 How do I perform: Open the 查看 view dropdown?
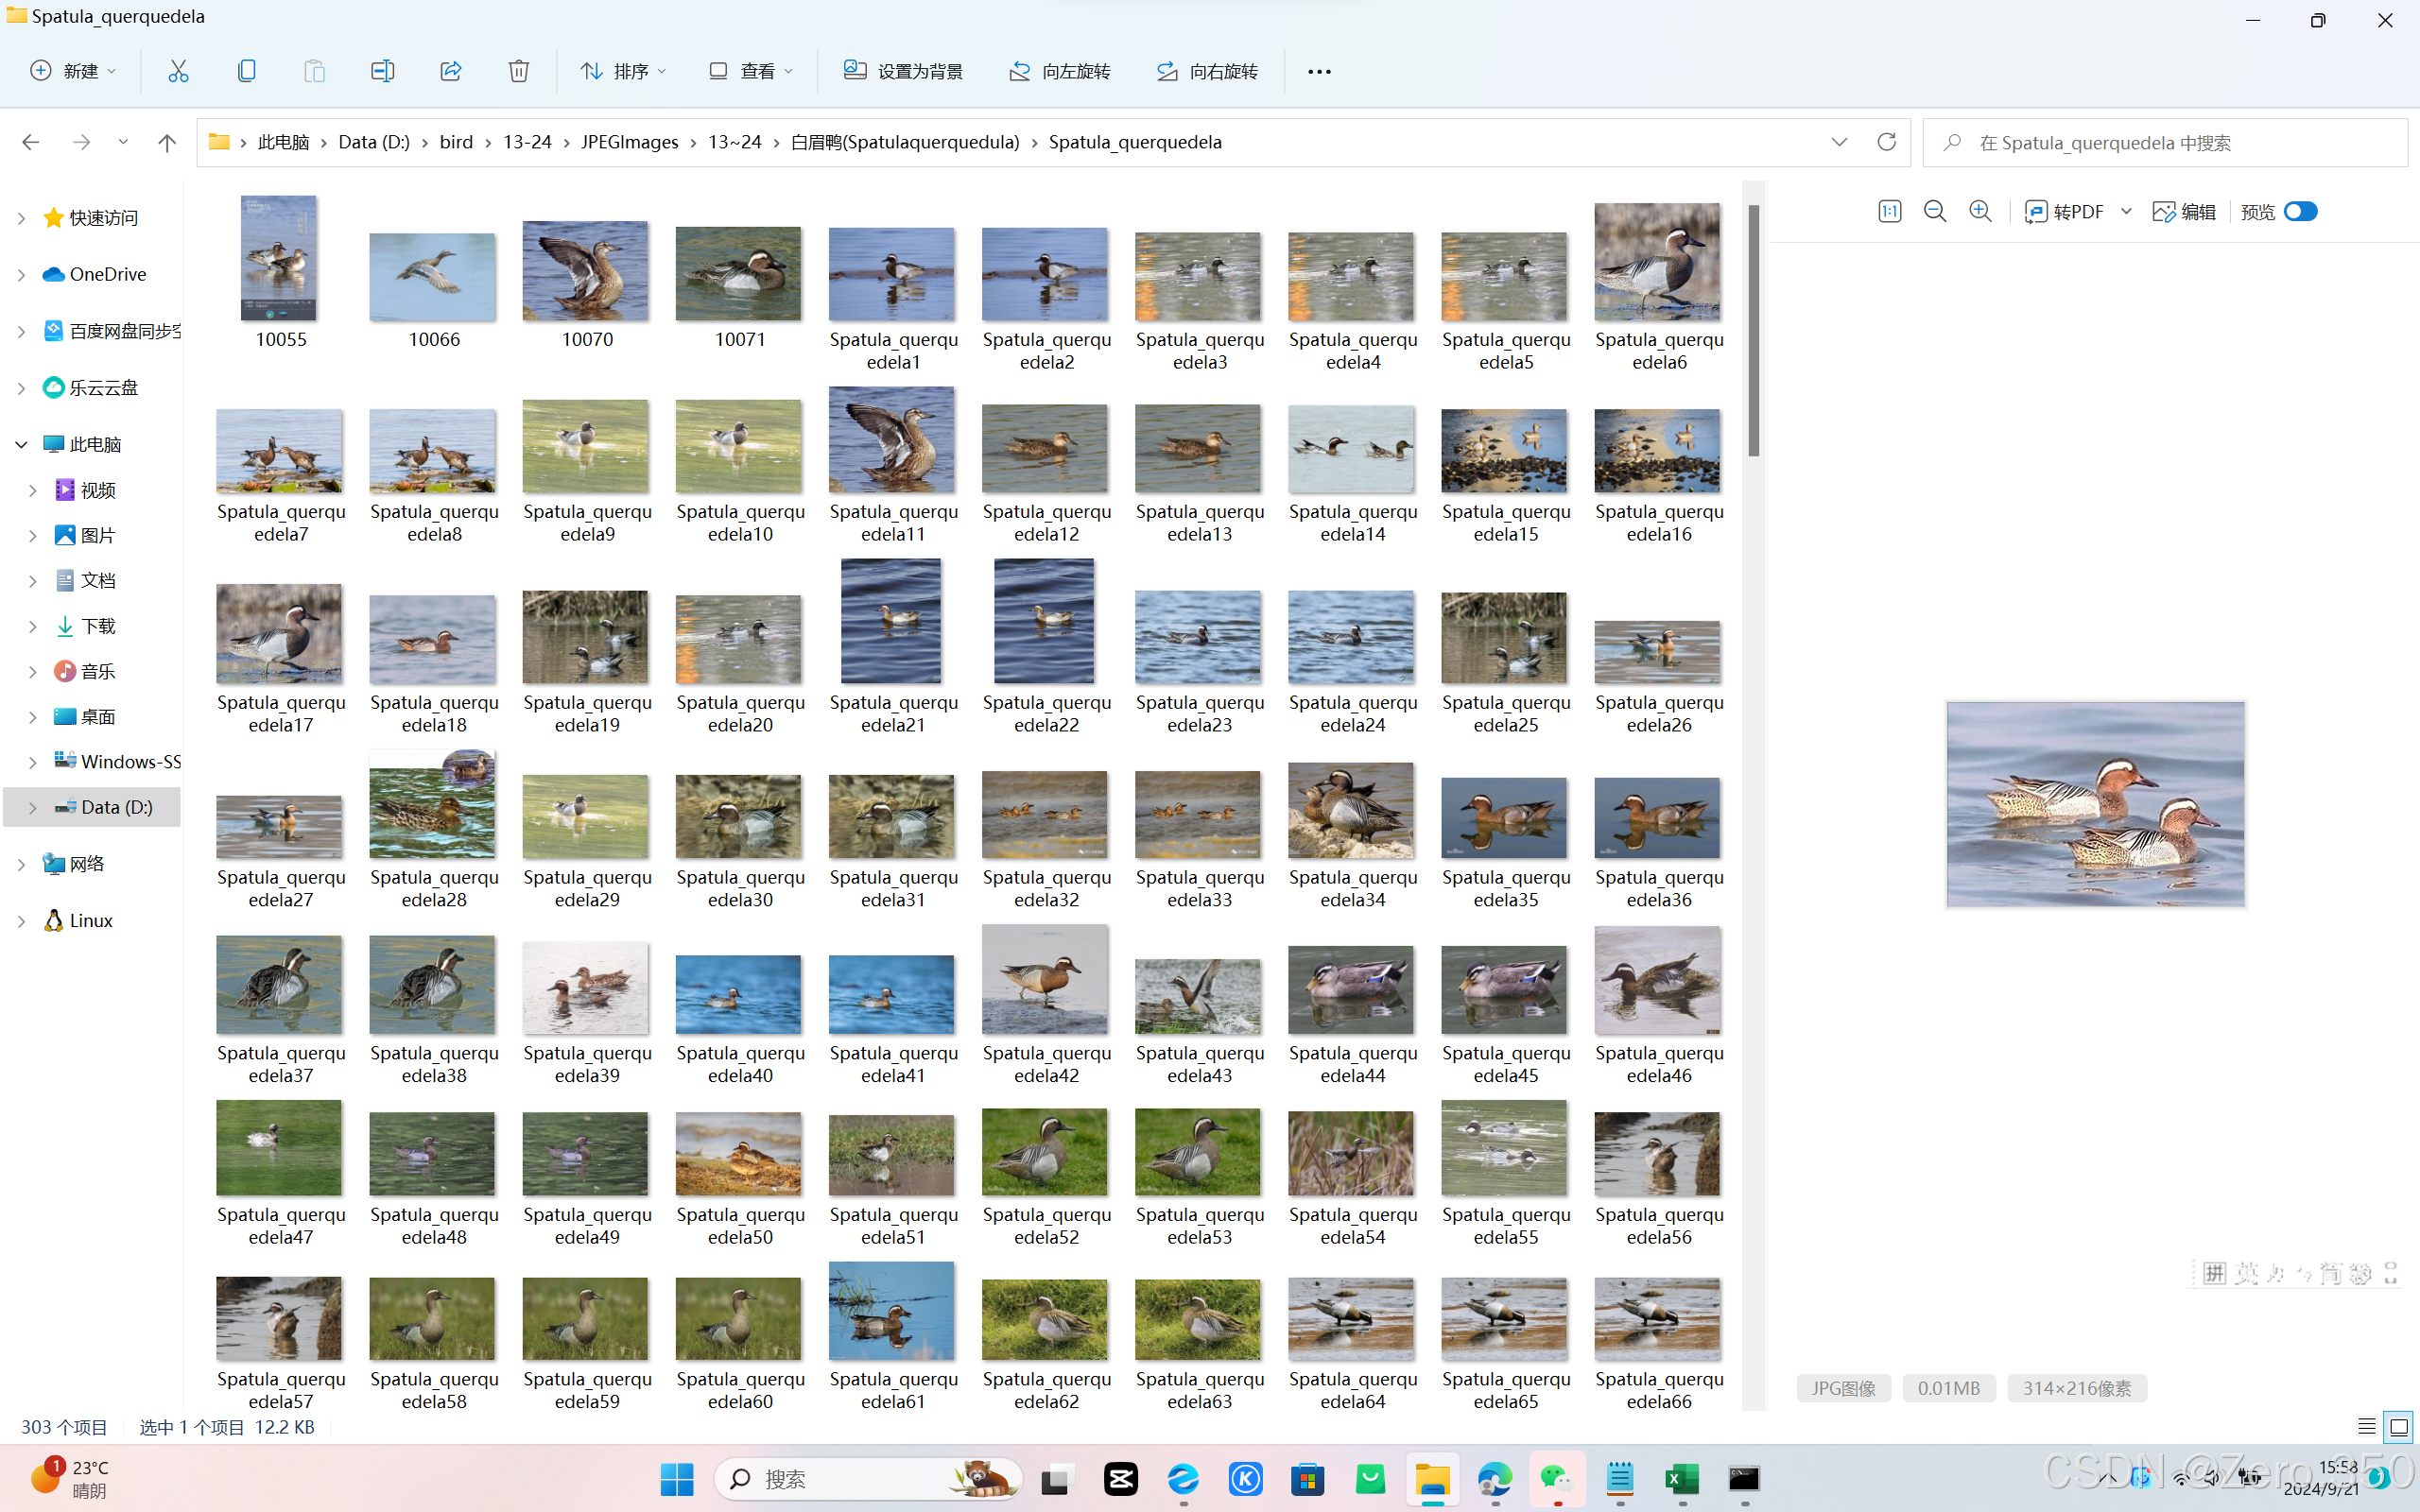coord(751,71)
